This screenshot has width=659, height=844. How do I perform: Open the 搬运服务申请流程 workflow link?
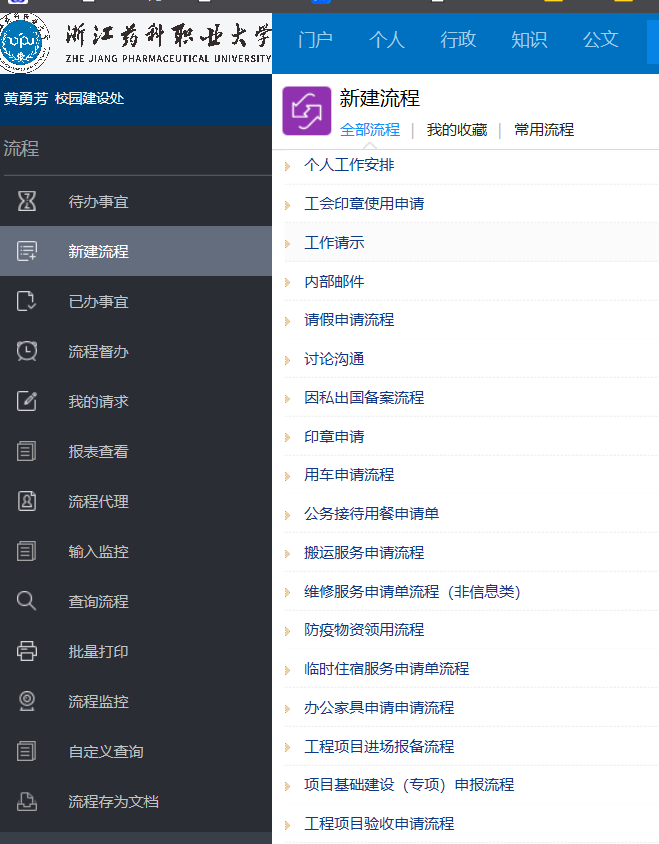364,553
